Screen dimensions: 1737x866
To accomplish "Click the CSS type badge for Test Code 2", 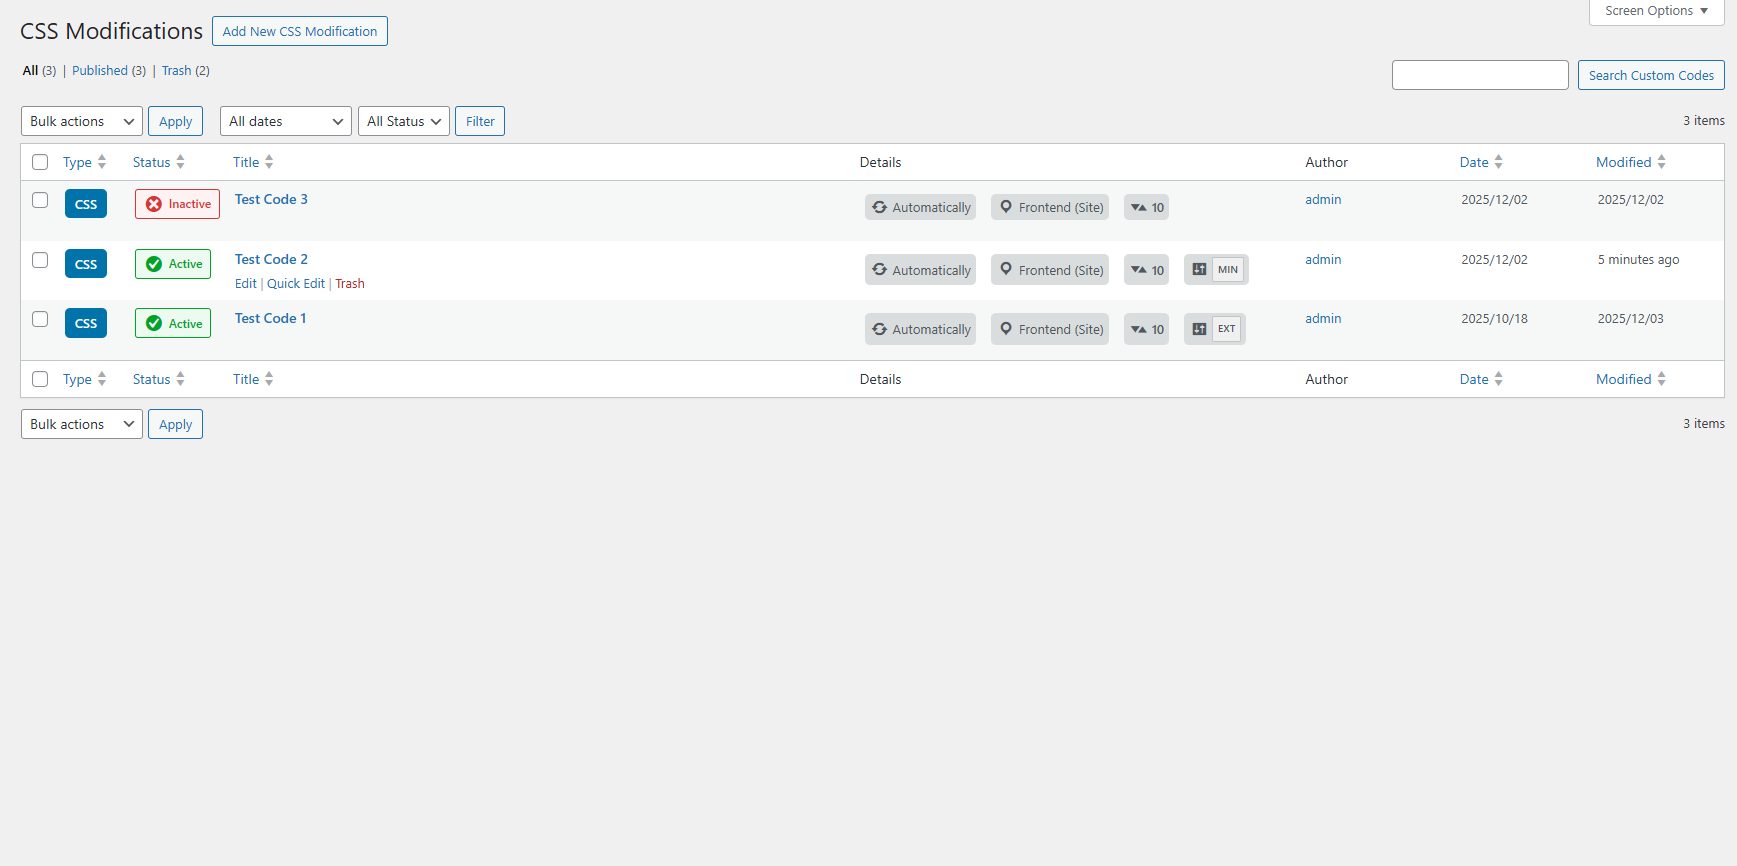I will 86,264.
